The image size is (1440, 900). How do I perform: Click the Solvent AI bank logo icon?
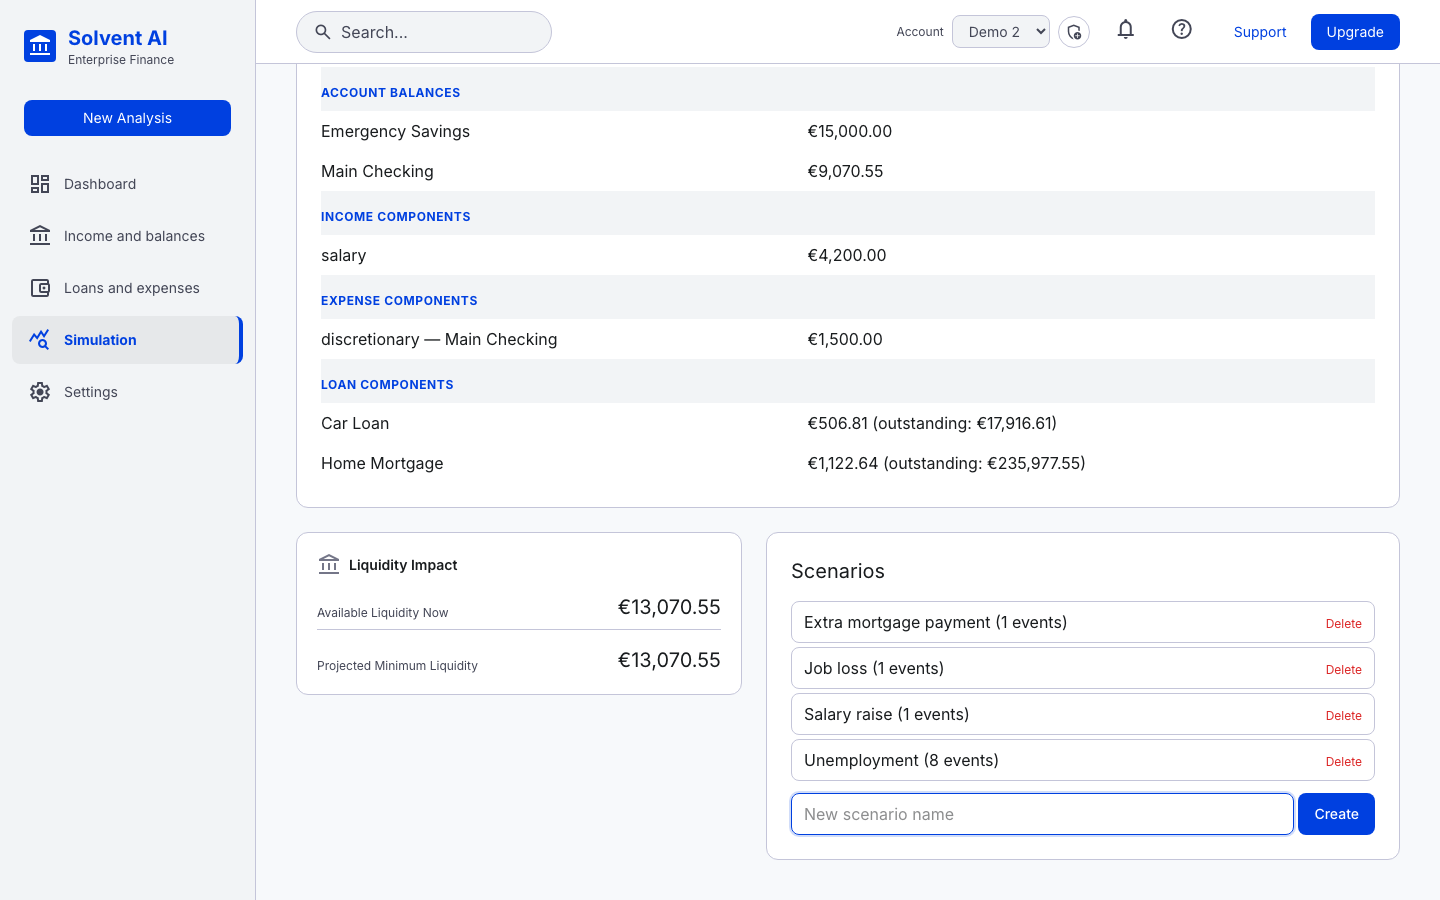(40, 46)
